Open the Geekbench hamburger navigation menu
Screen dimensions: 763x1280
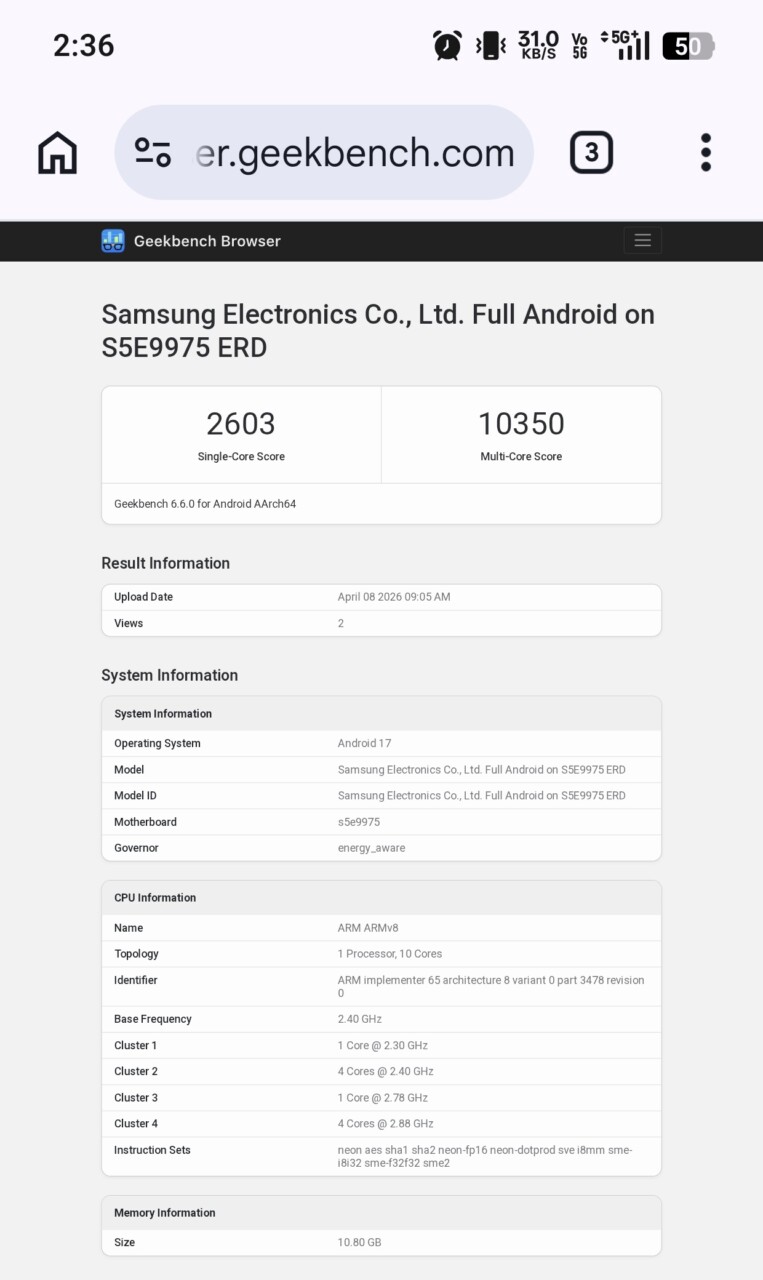pyautogui.click(x=642, y=240)
